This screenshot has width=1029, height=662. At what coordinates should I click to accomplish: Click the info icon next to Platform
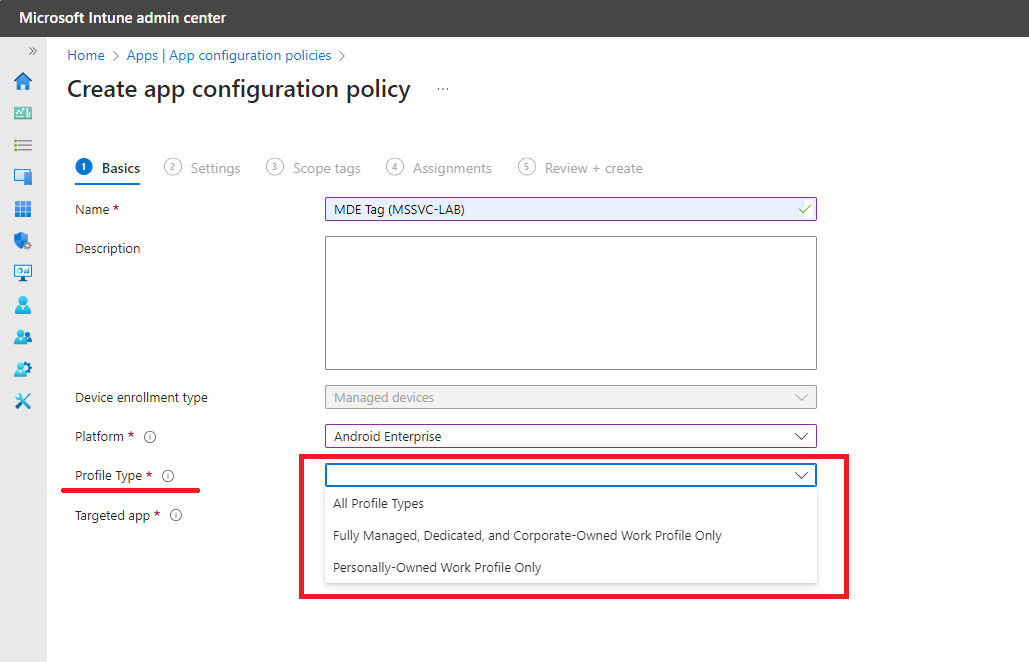click(x=150, y=437)
